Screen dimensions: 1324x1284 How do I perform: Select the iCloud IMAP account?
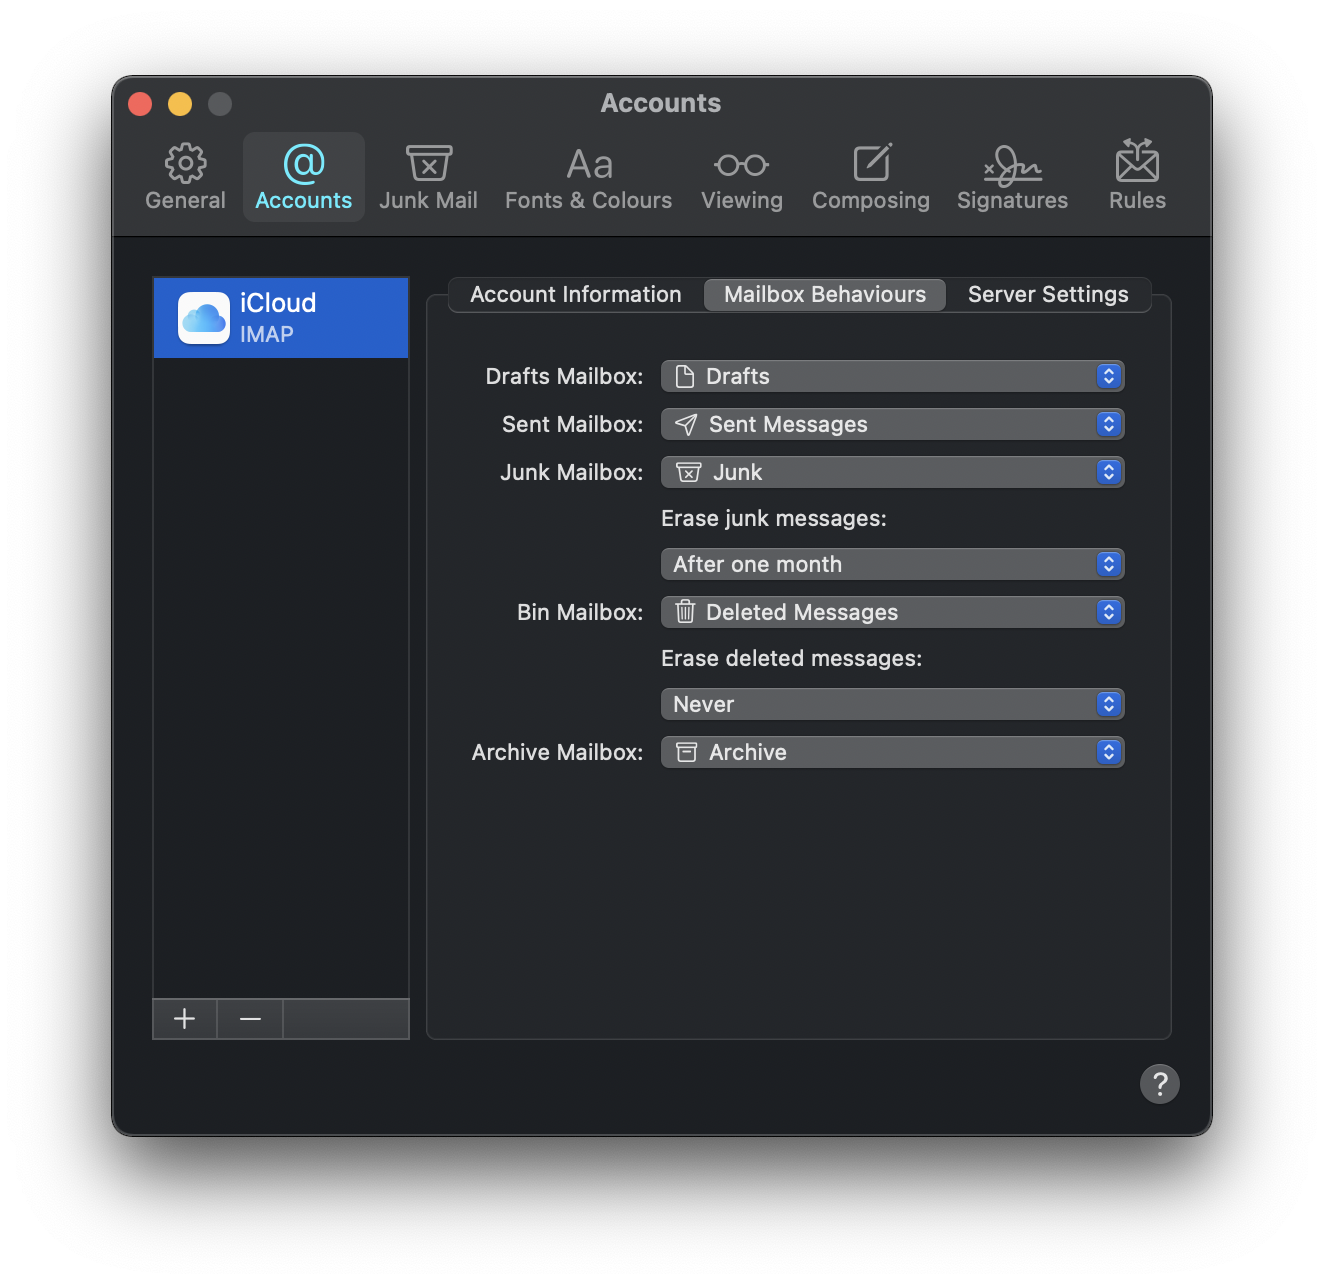(x=280, y=317)
